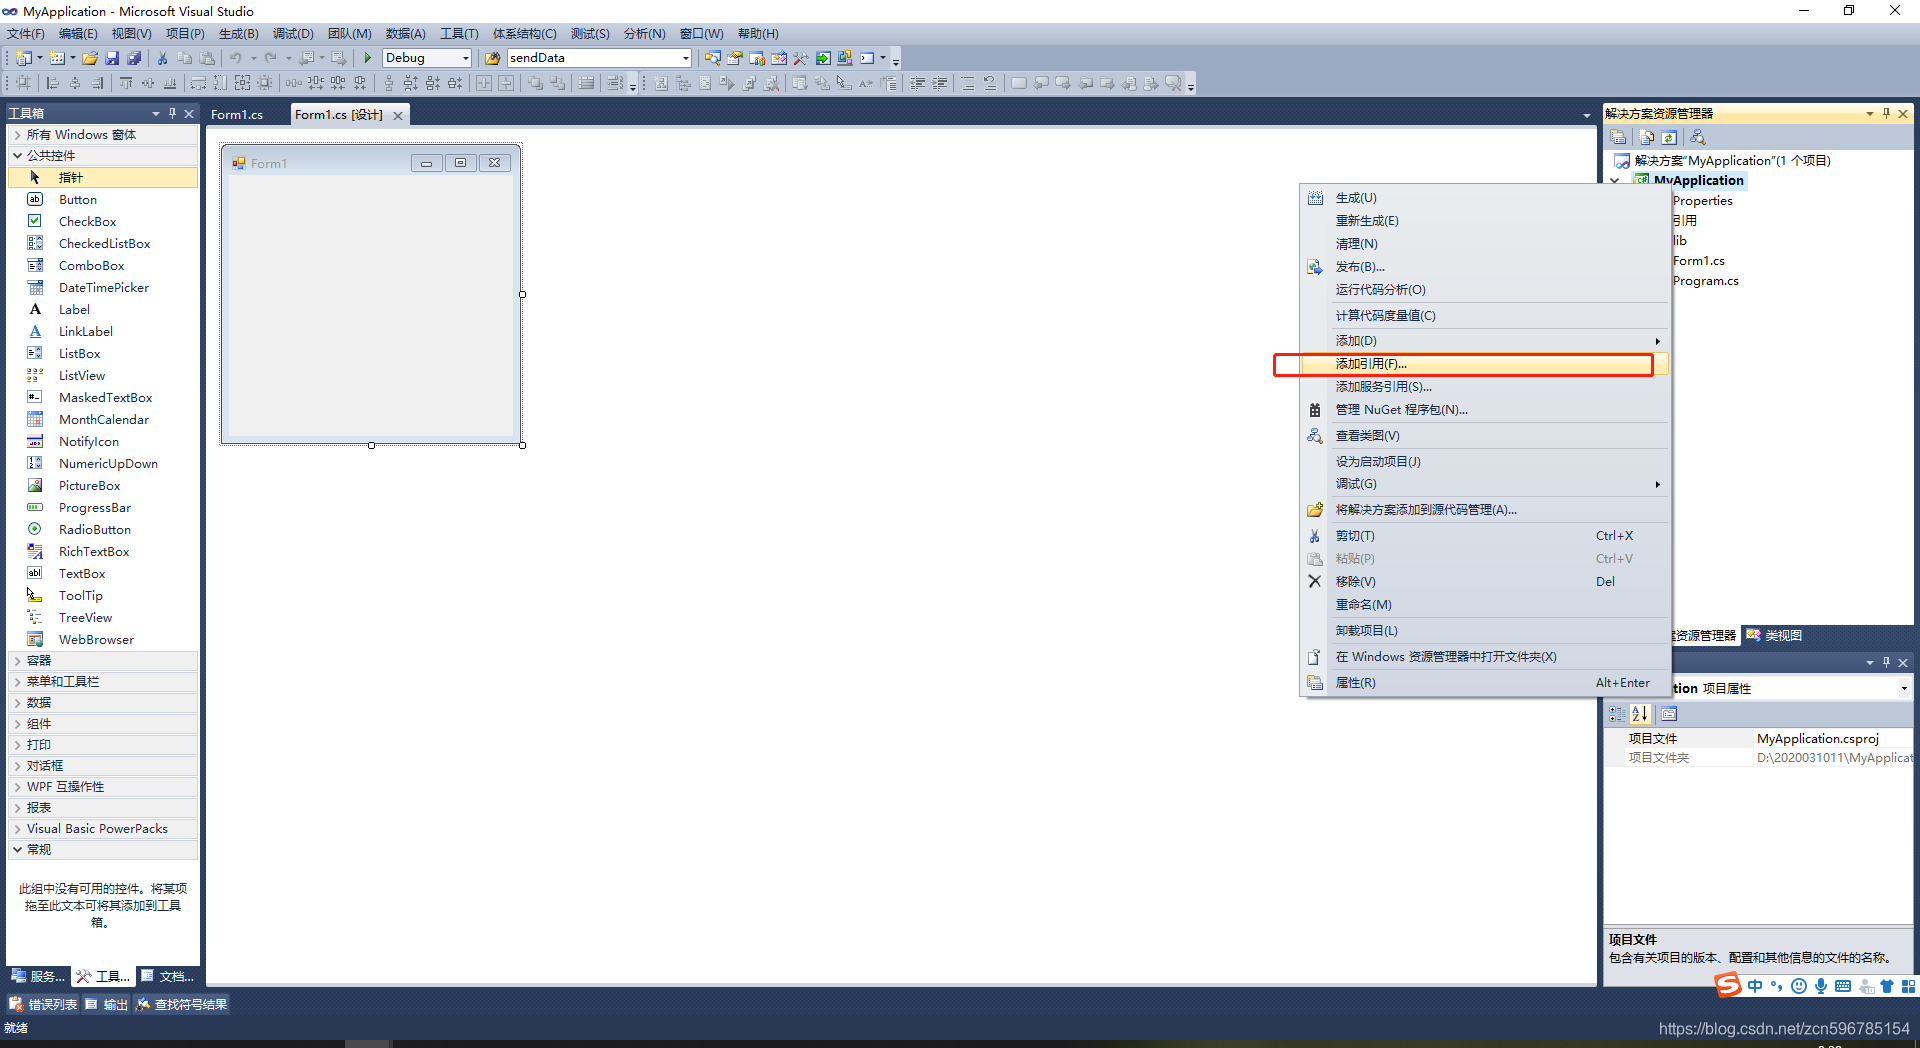Choose 生成(U) in the context menu
The image size is (1920, 1048).
coord(1485,198)
